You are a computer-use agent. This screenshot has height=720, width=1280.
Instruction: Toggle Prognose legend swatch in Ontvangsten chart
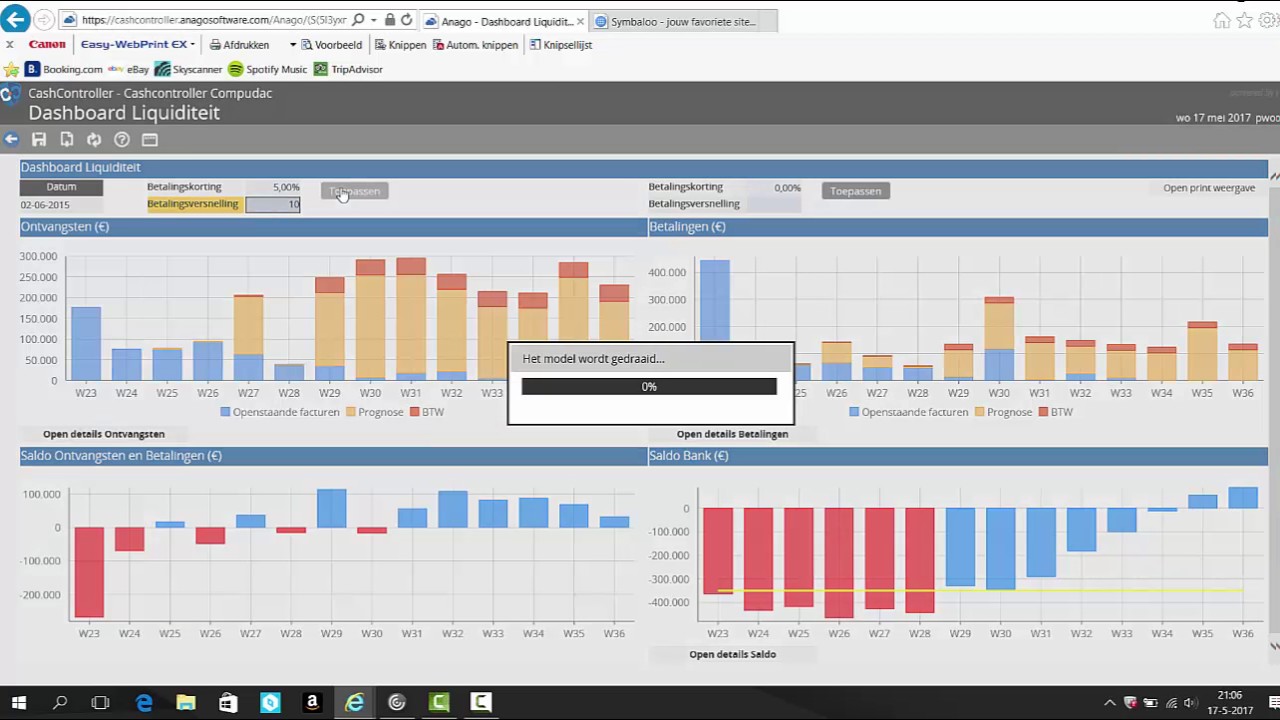pyautogui.click(x=351, y=412)
